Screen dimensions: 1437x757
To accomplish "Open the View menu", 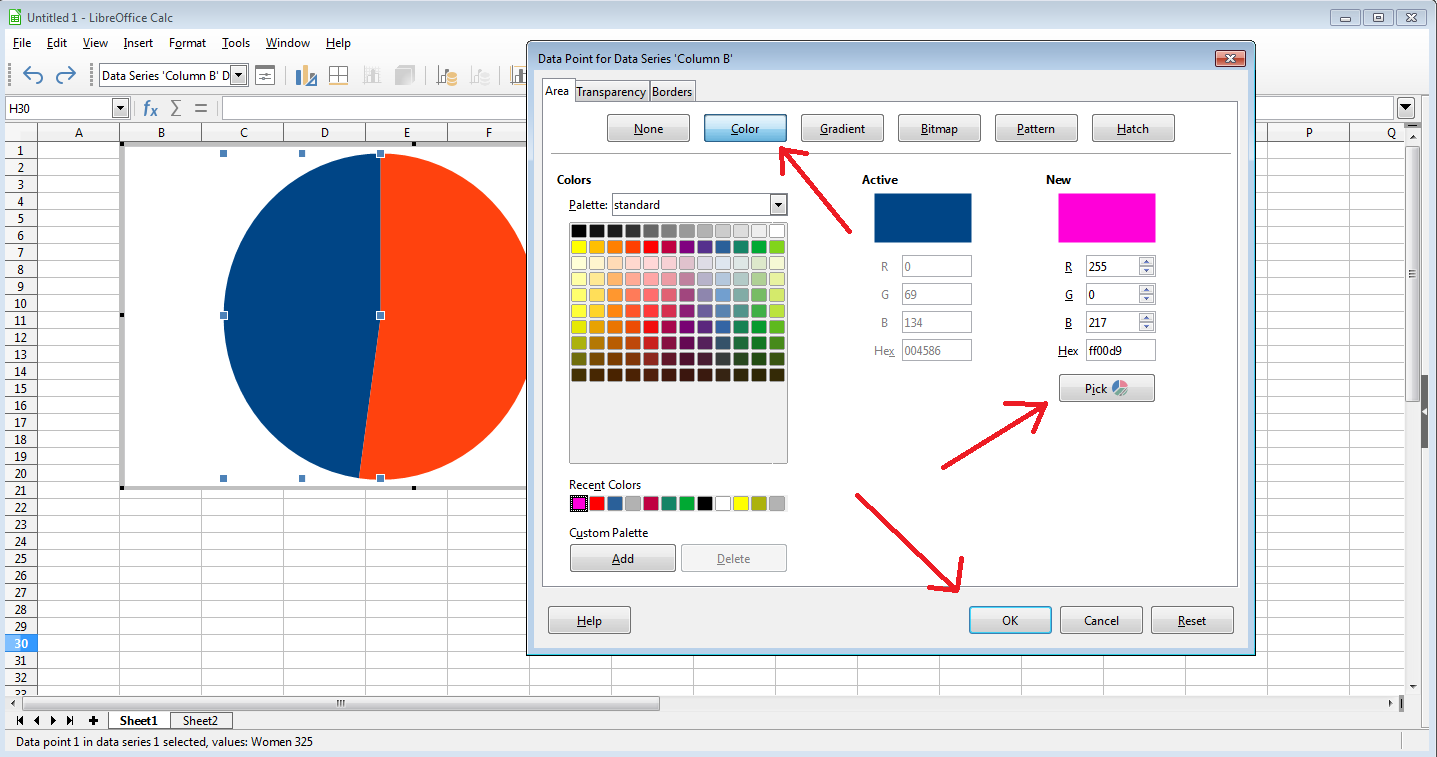I will [95, 43].
